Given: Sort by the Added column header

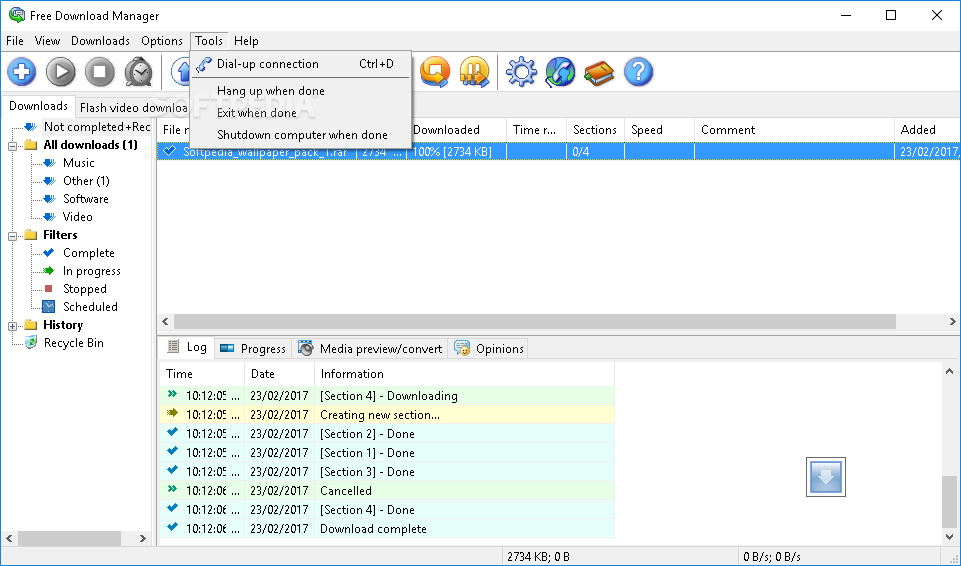Looking at the screenshot, I should [927, 130].
